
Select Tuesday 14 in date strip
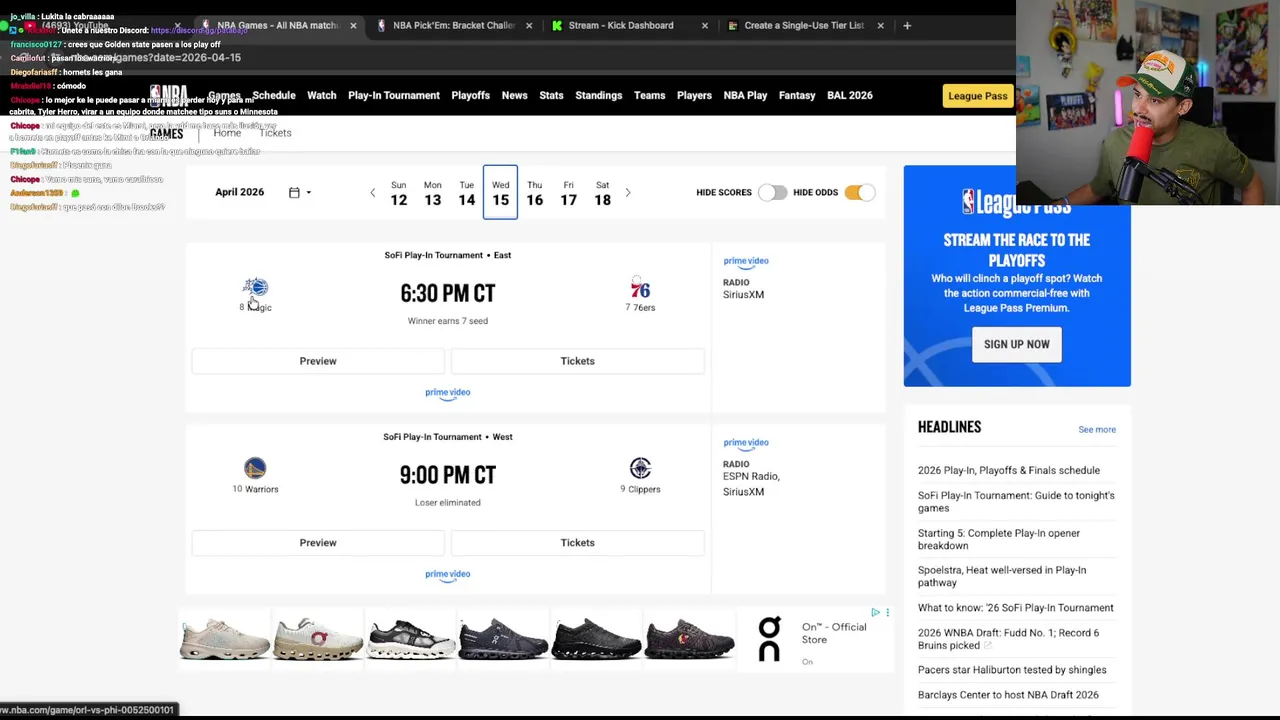(466, 193)
